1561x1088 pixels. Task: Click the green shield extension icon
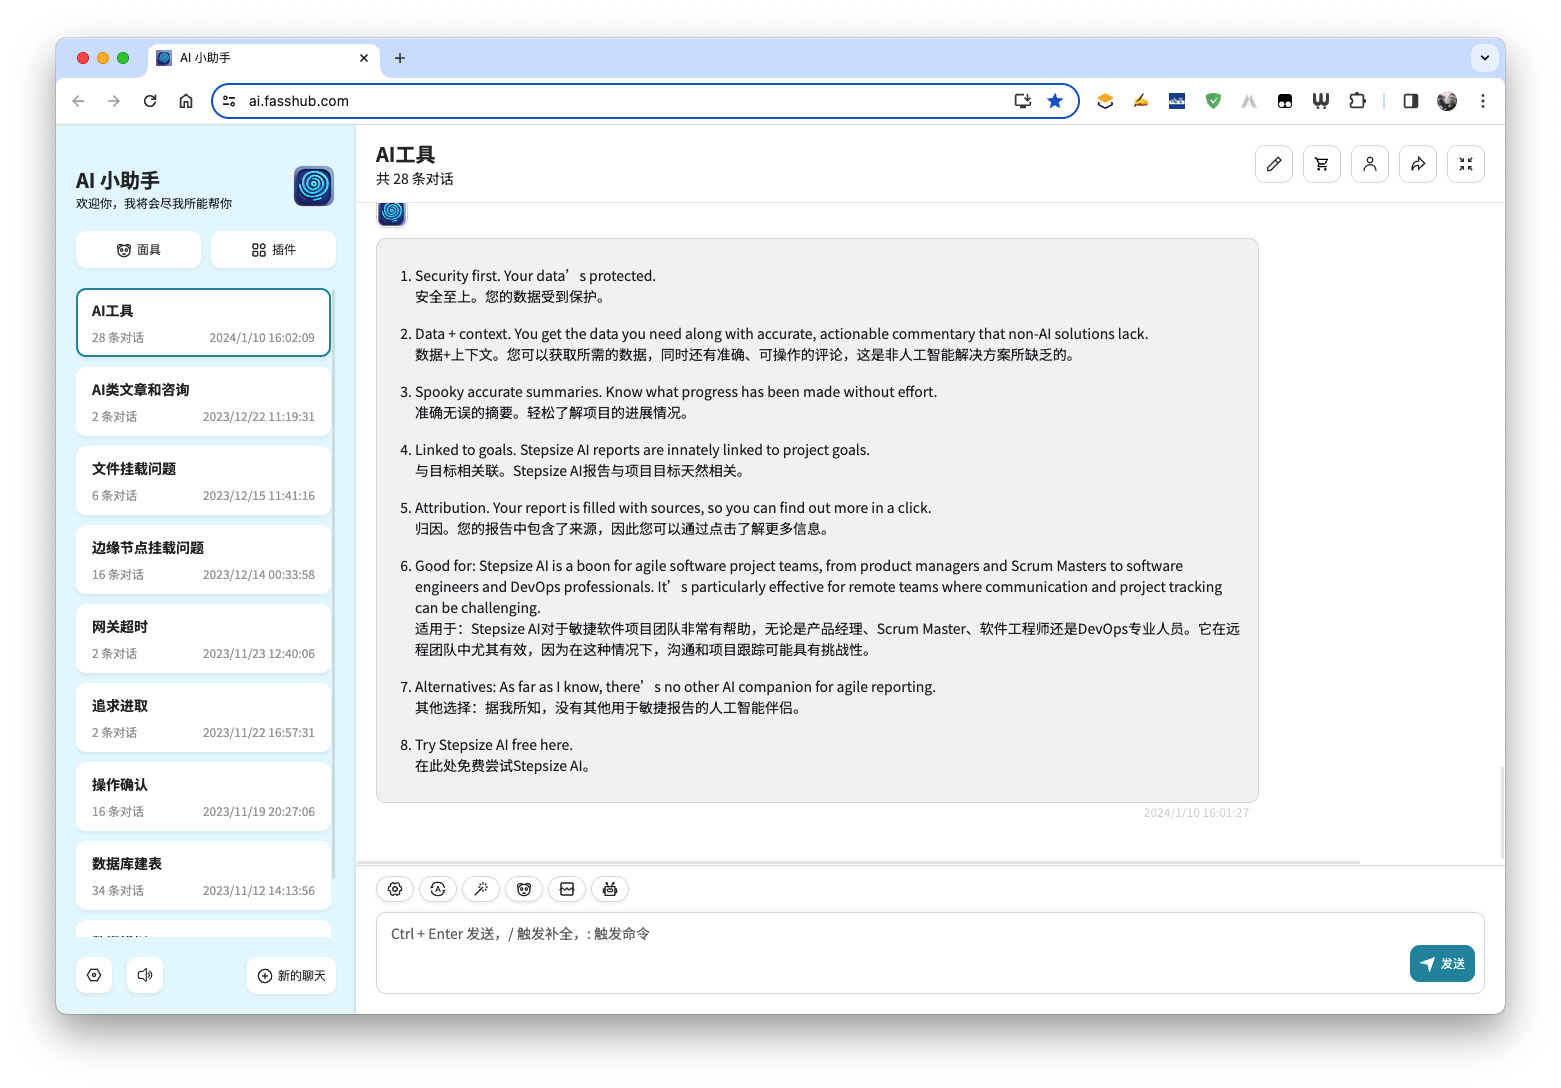point(1213,101)
